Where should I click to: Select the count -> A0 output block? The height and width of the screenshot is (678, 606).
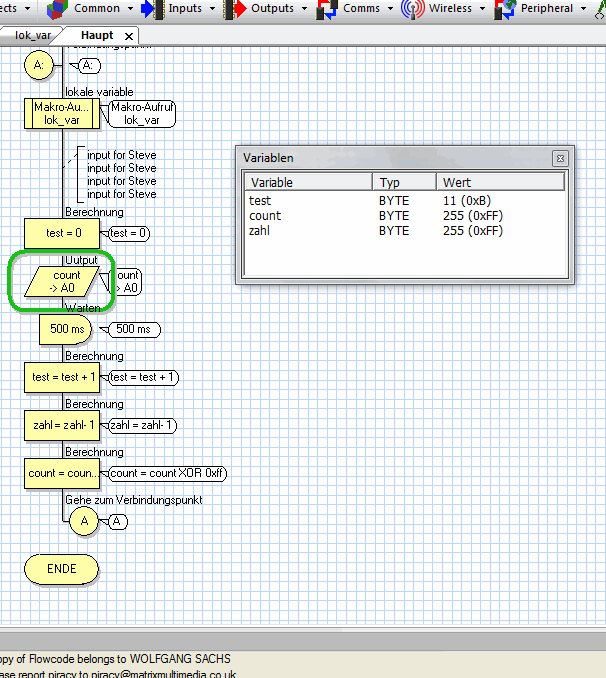pyautogui.click(x=62, y=281)
